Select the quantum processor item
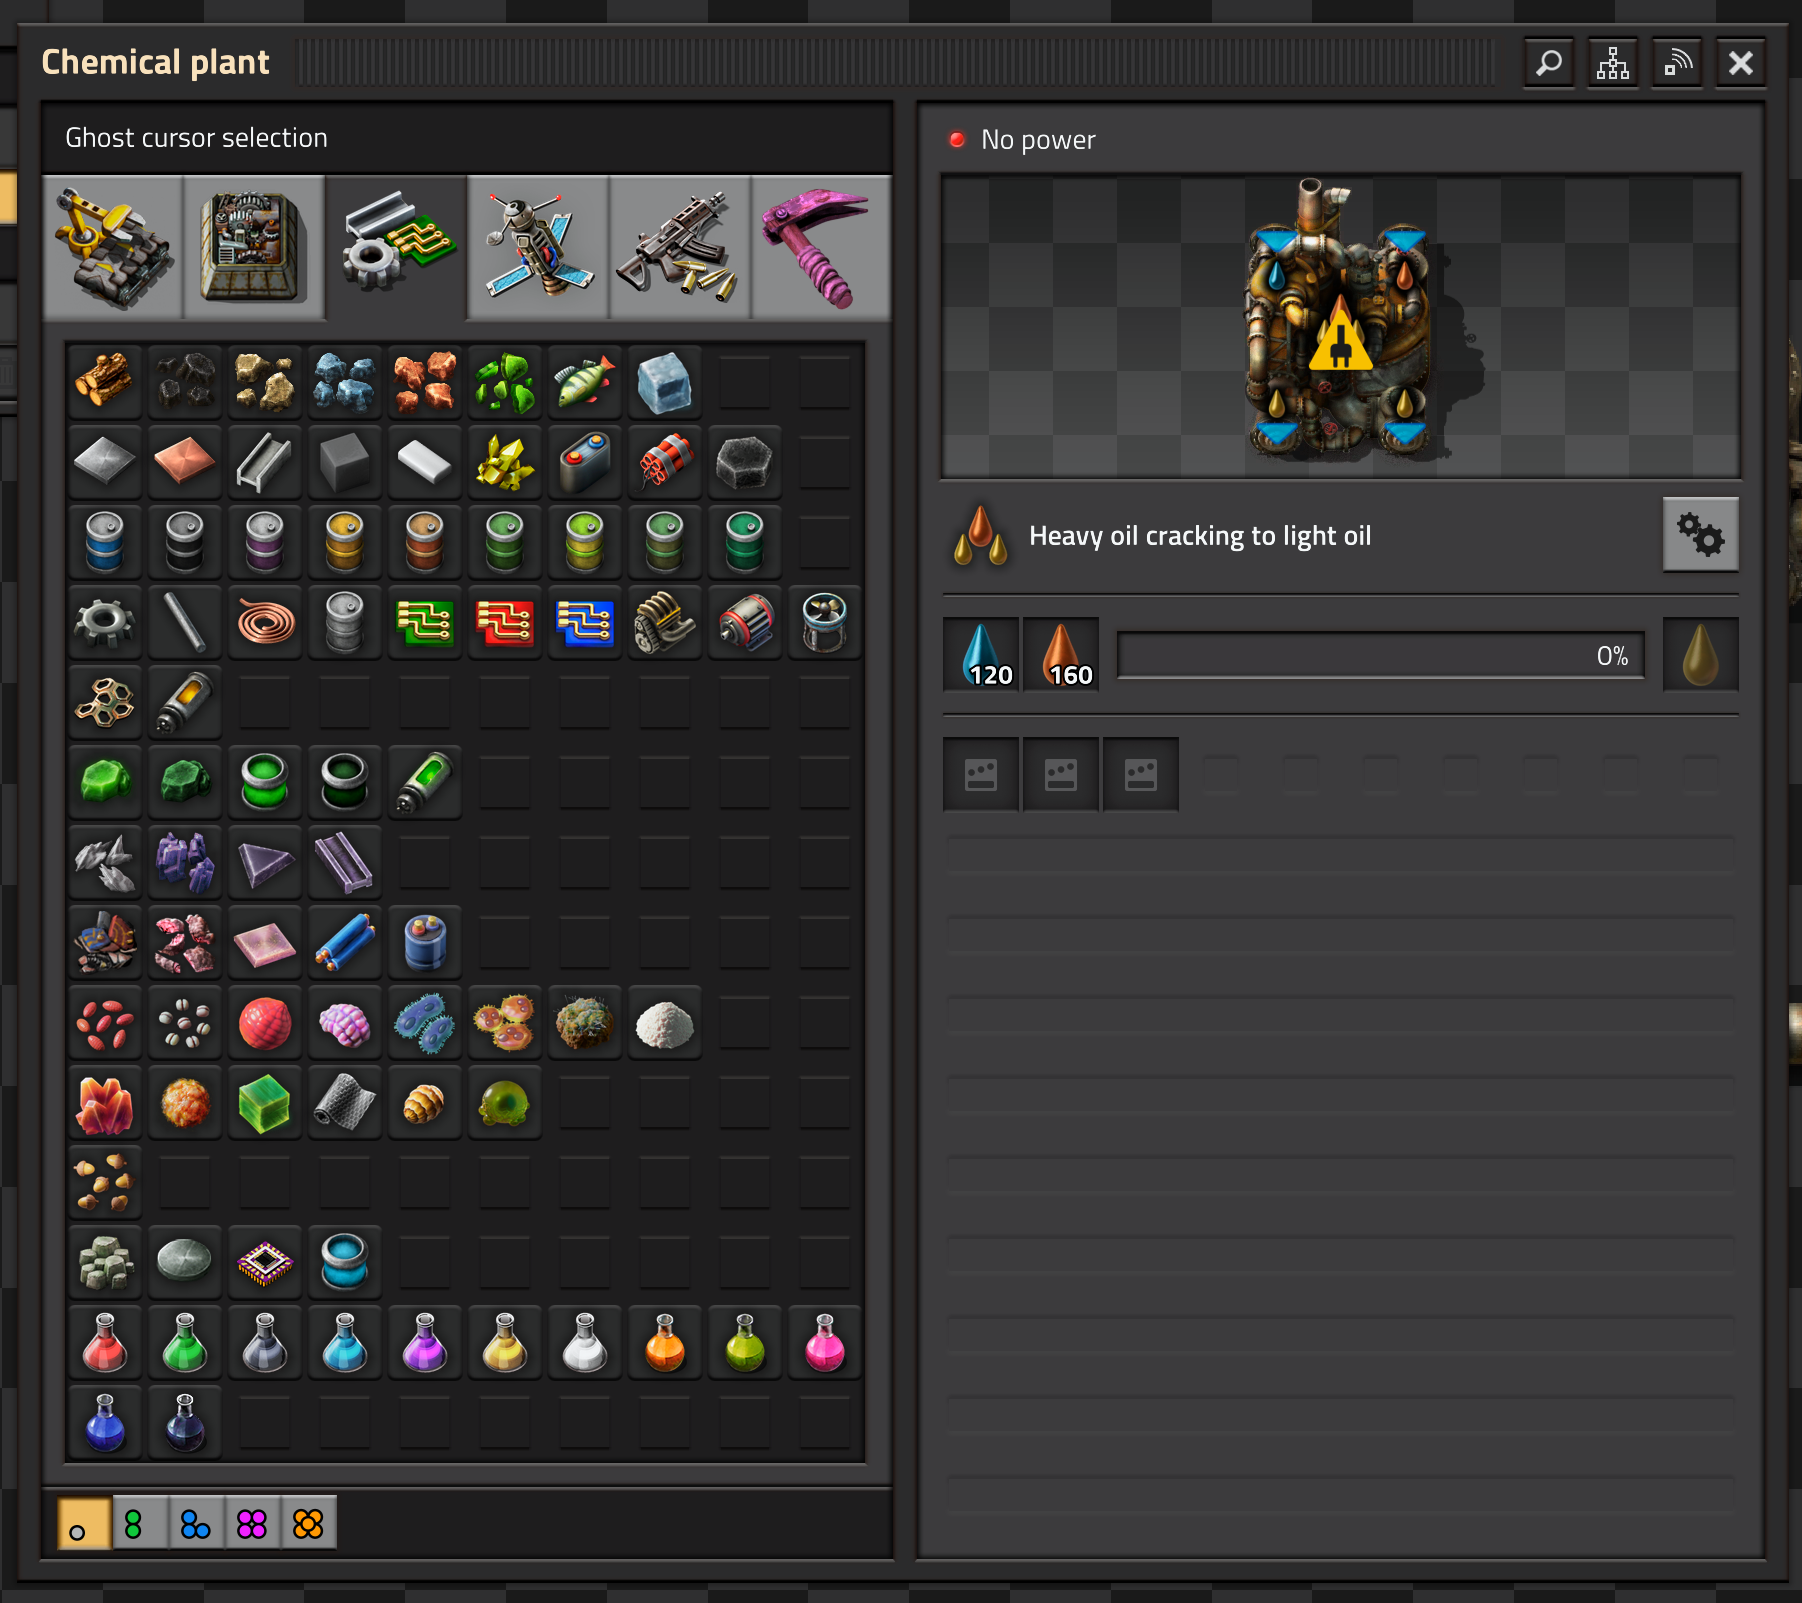This screenshot has height=1603, width=1802. (265, 1262)
